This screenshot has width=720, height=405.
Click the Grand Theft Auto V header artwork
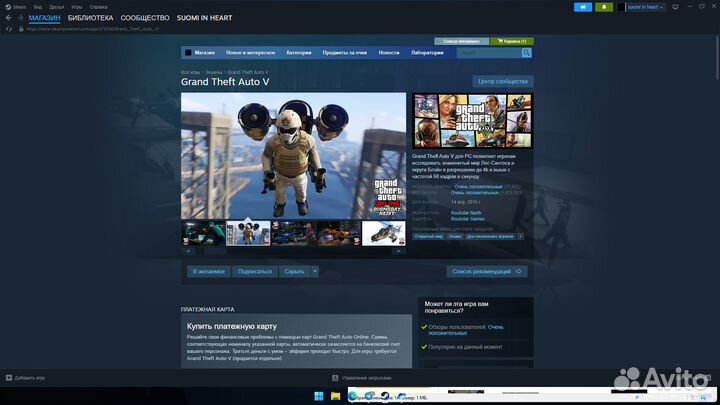[x=472, y=121]
